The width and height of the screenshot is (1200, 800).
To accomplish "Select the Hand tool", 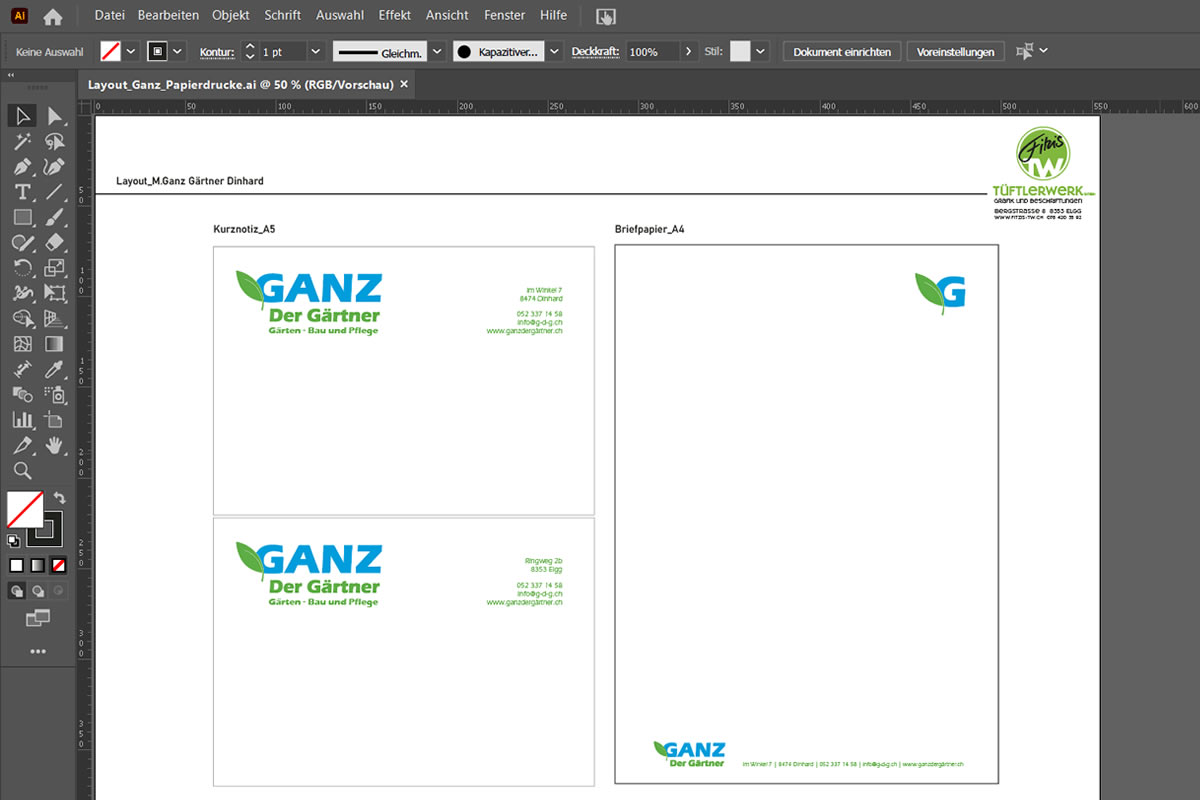I will 54,445.
